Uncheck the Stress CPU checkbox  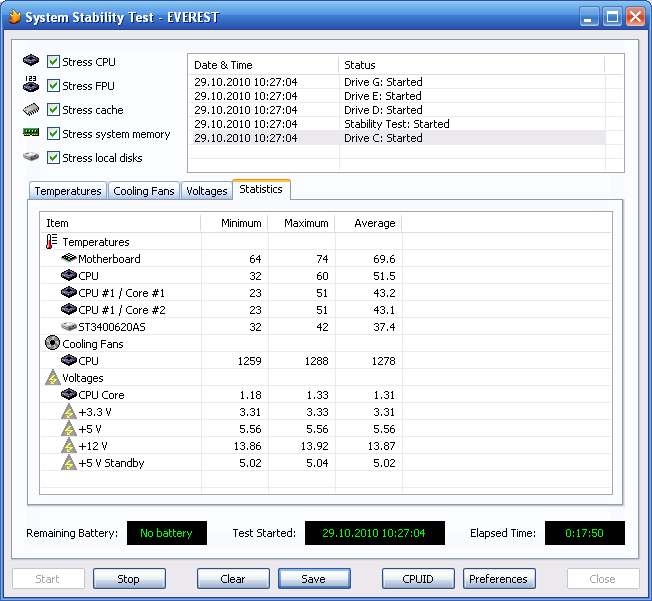point(54,62)
